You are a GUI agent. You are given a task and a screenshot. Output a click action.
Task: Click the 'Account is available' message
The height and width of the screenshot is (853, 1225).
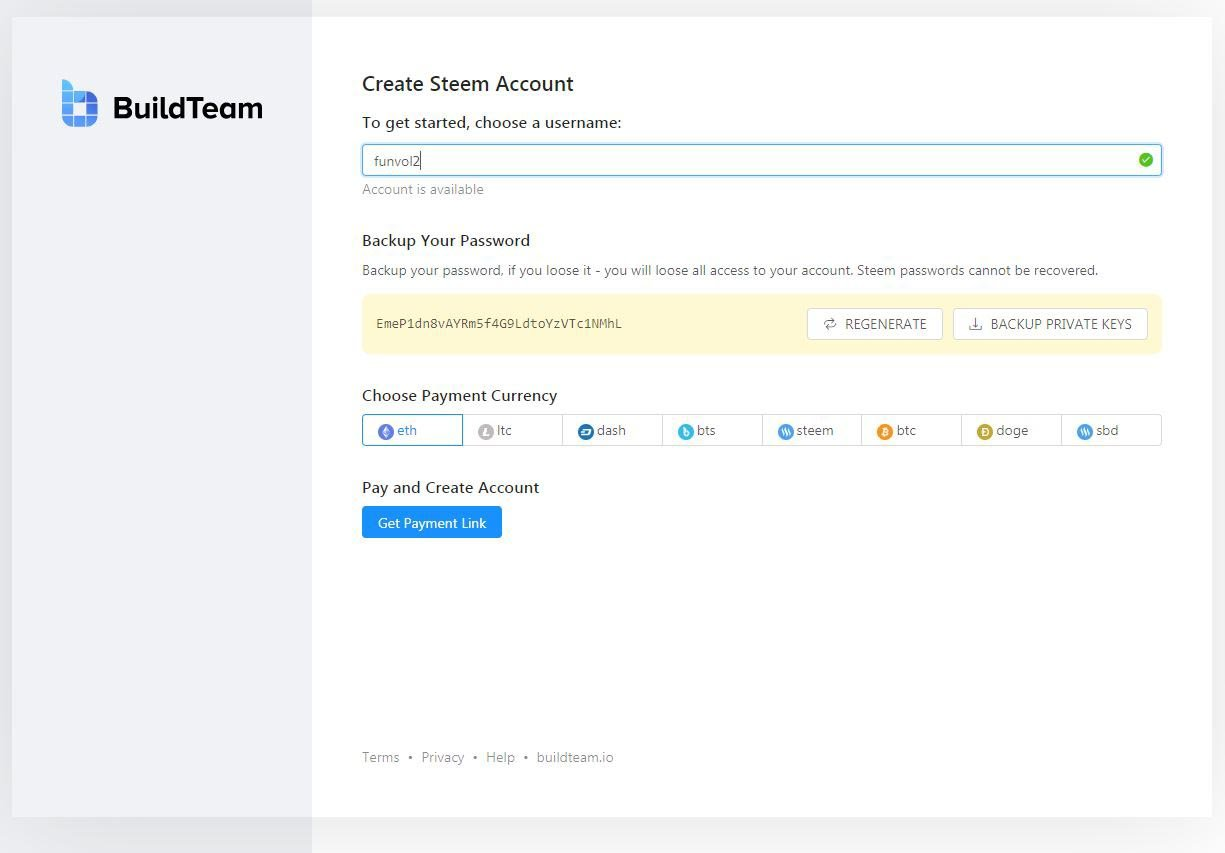point(422,189)
